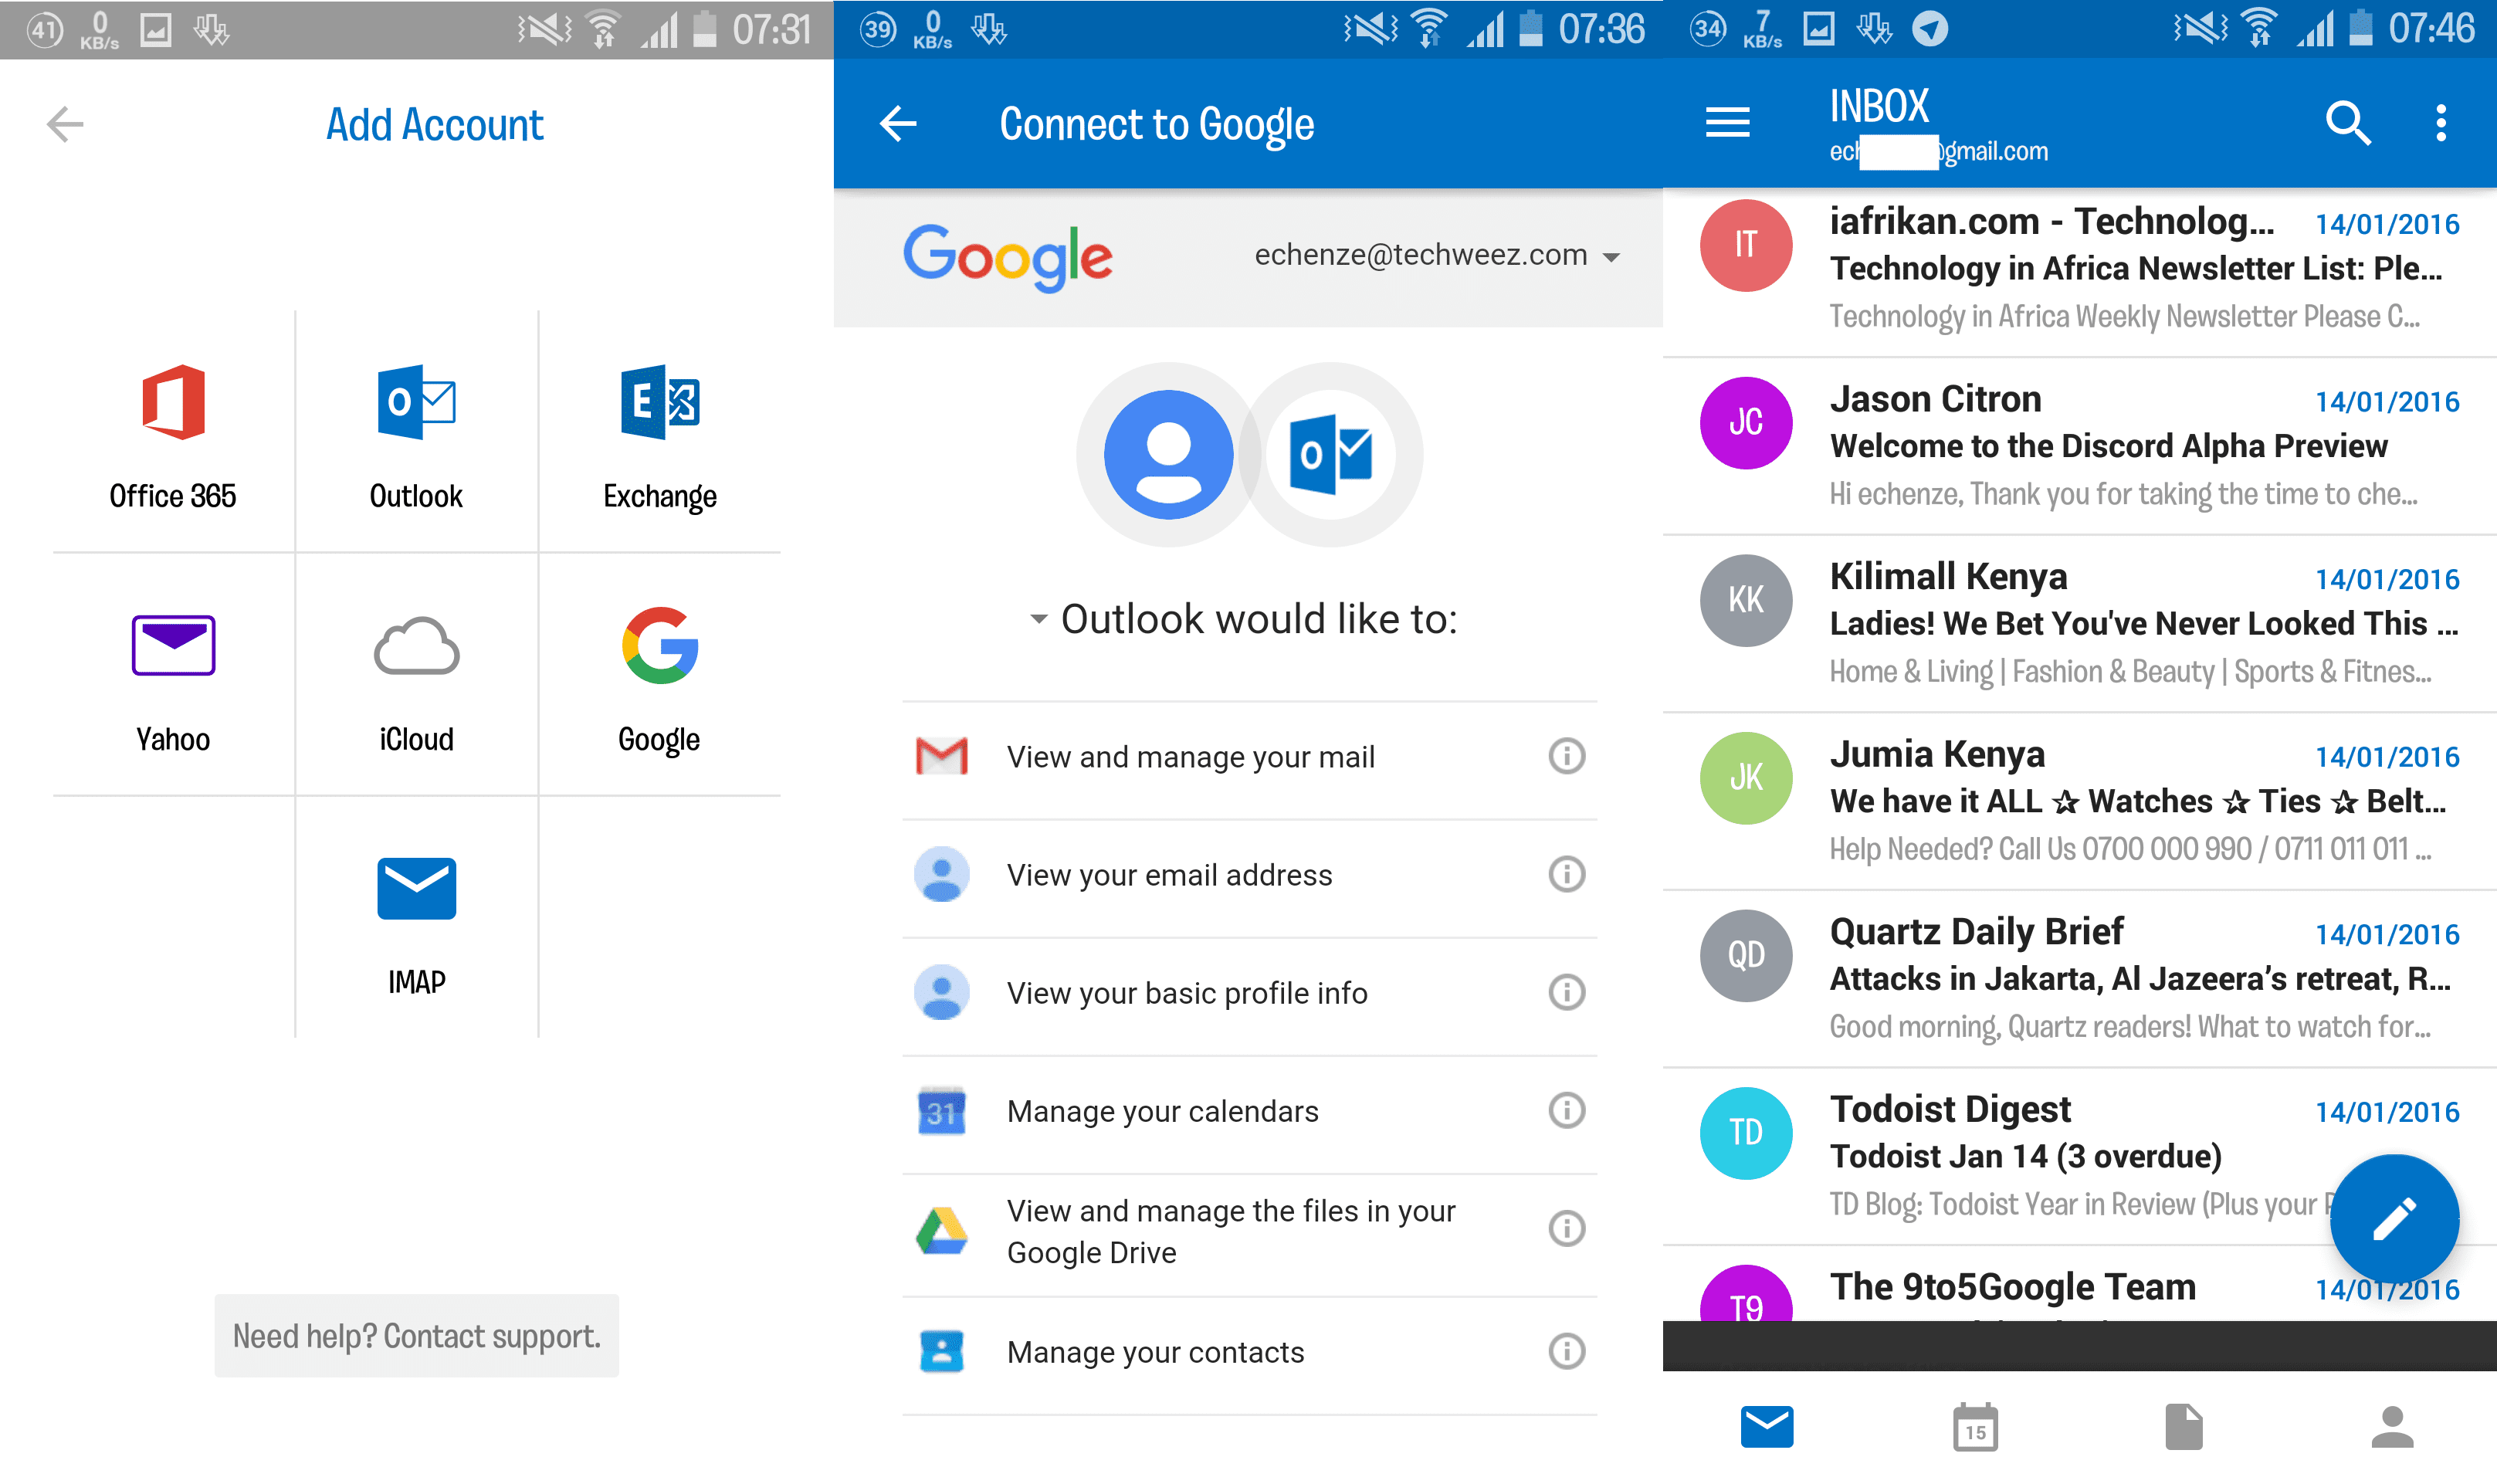The image size is (2497, 1484).
Task: Switch to the Mail tab in bottom bar
Action: point(1766,1426)
